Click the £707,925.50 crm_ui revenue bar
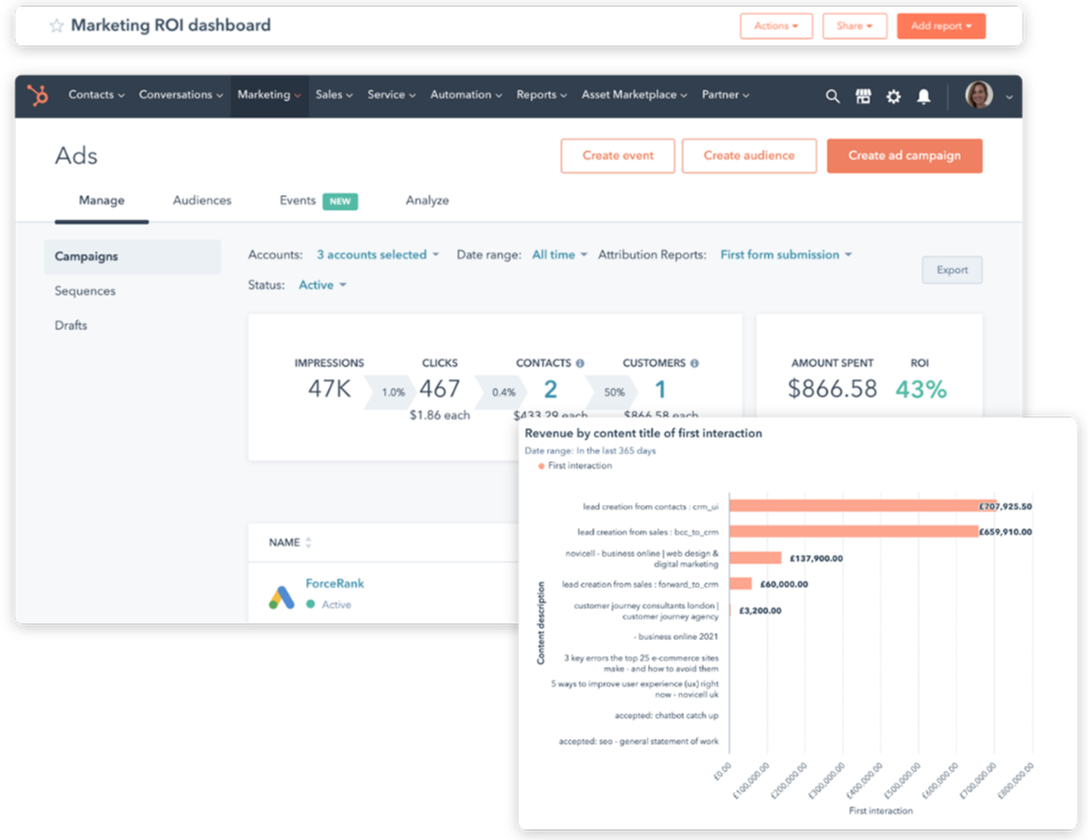The height and width of the screenshot is (840, 1088). pyautogui.click(x=862, y=506)
